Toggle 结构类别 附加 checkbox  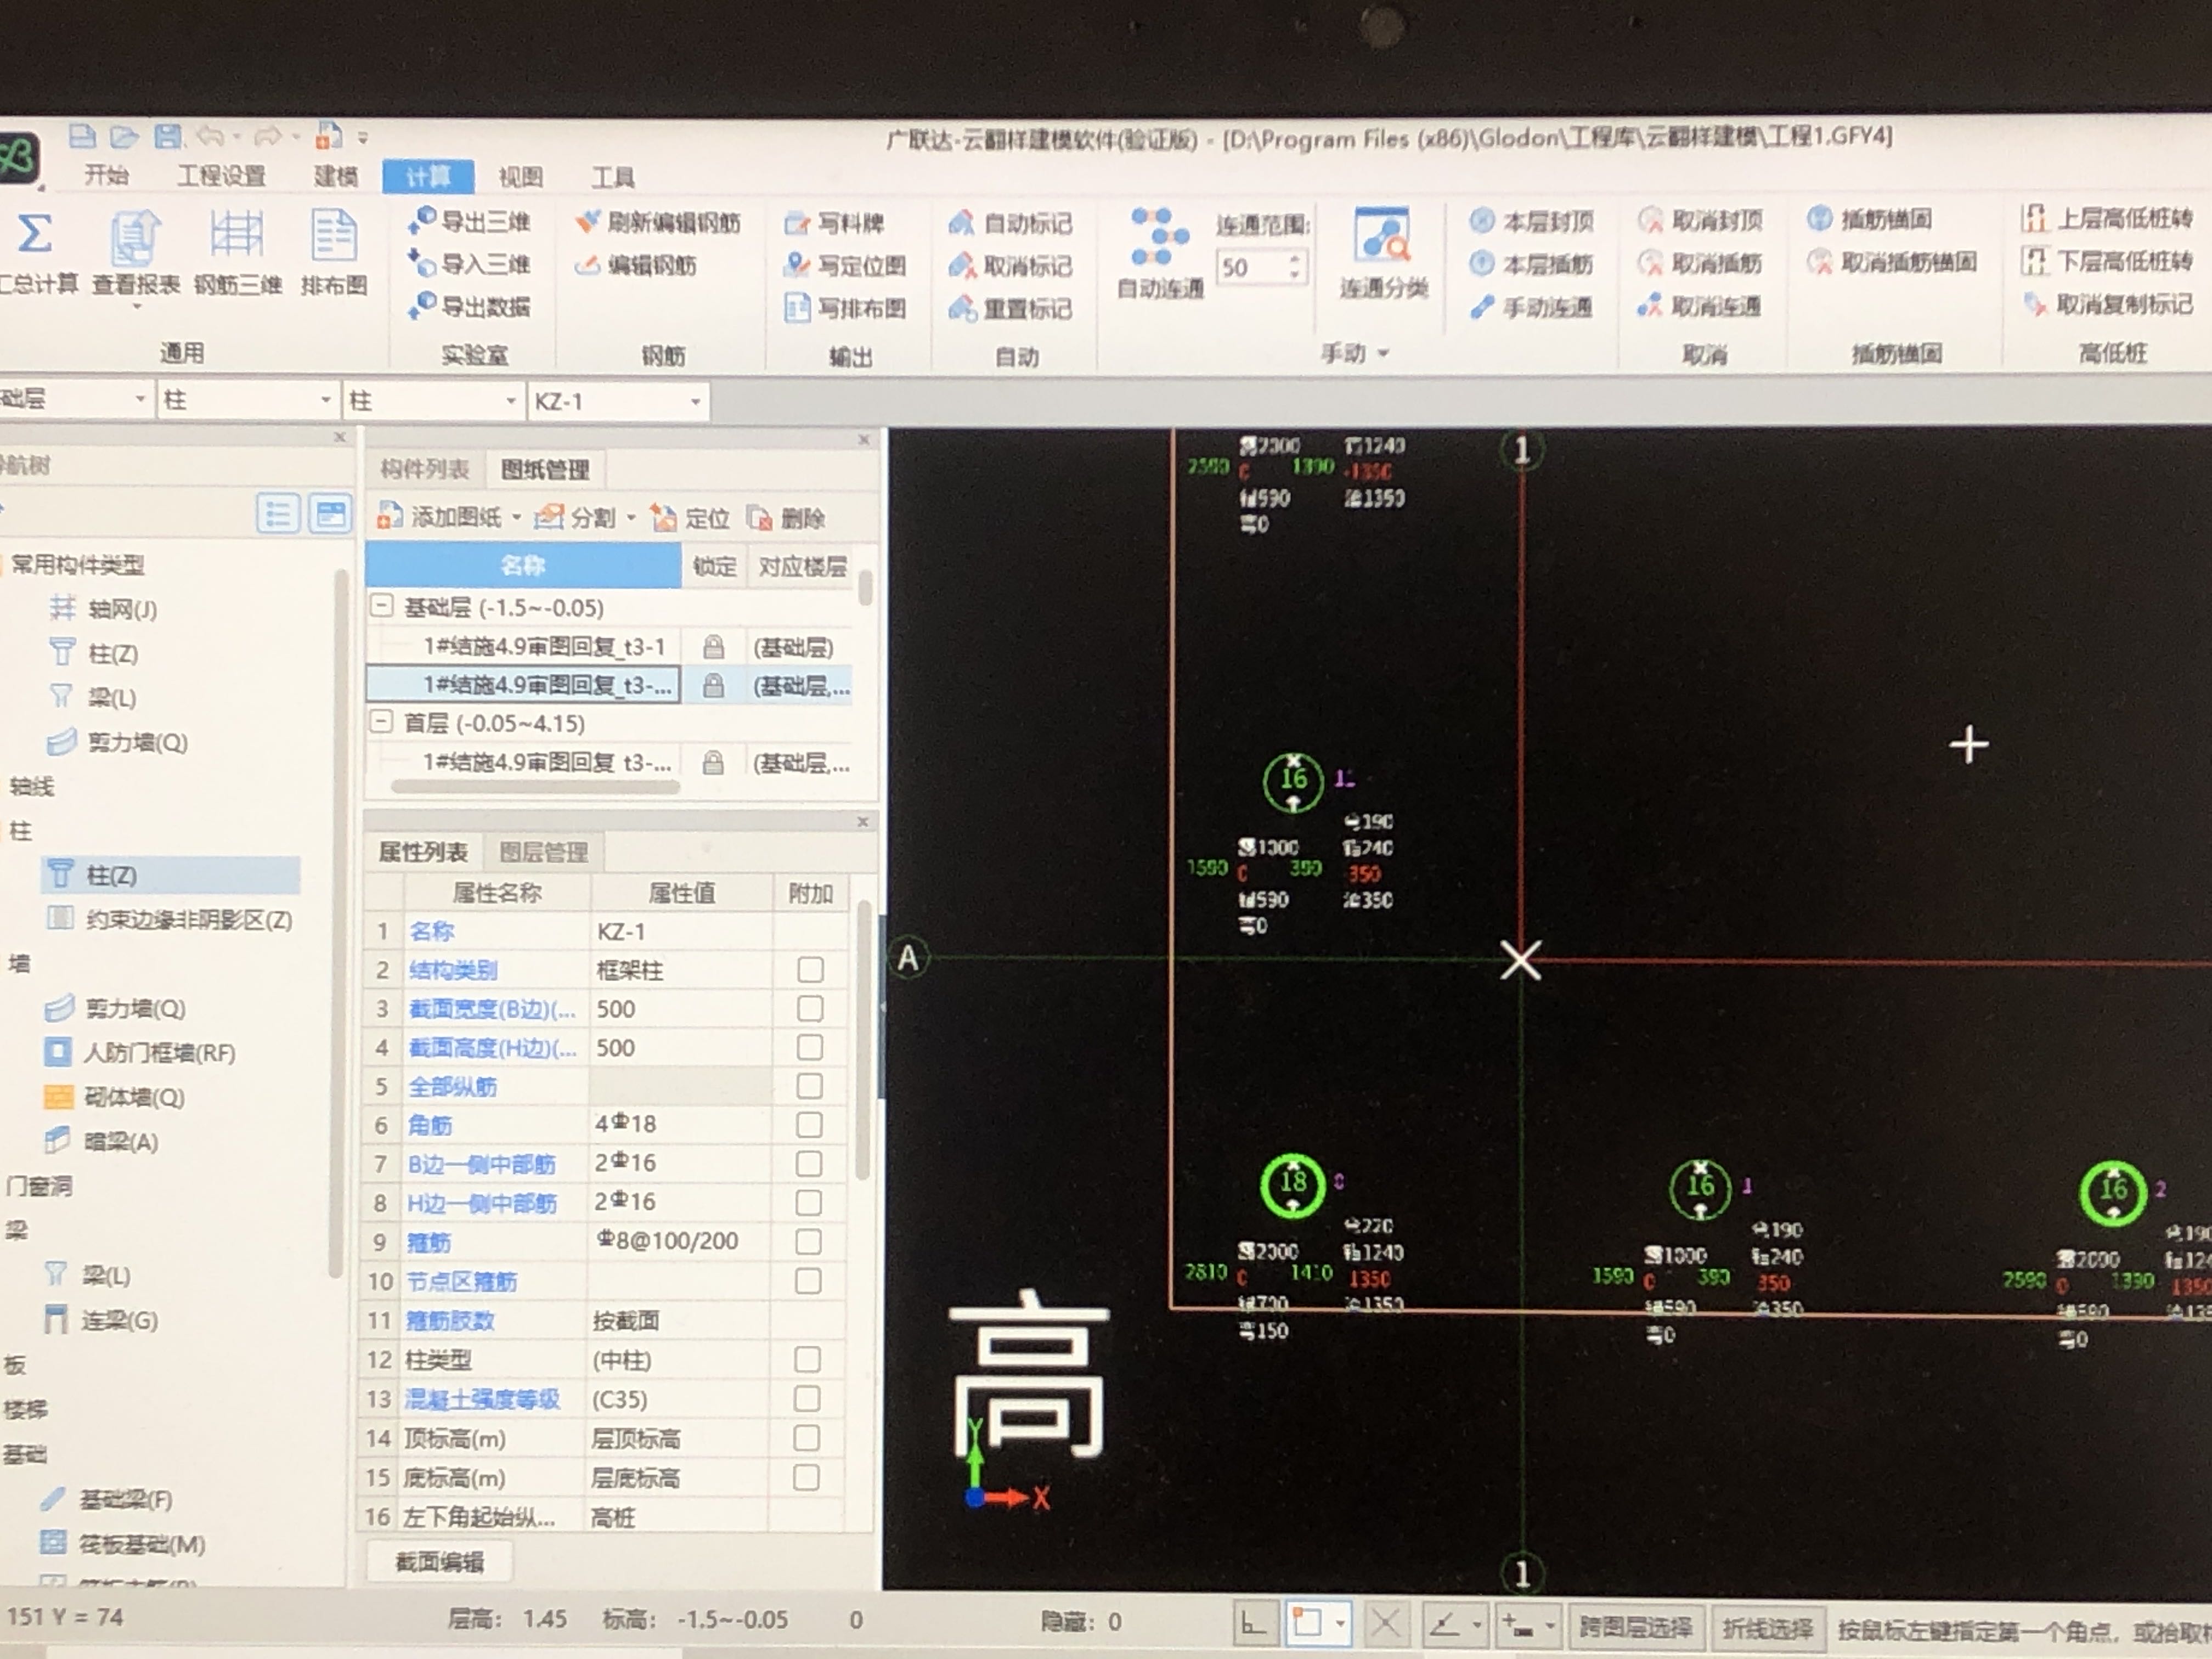click(810, 970)
